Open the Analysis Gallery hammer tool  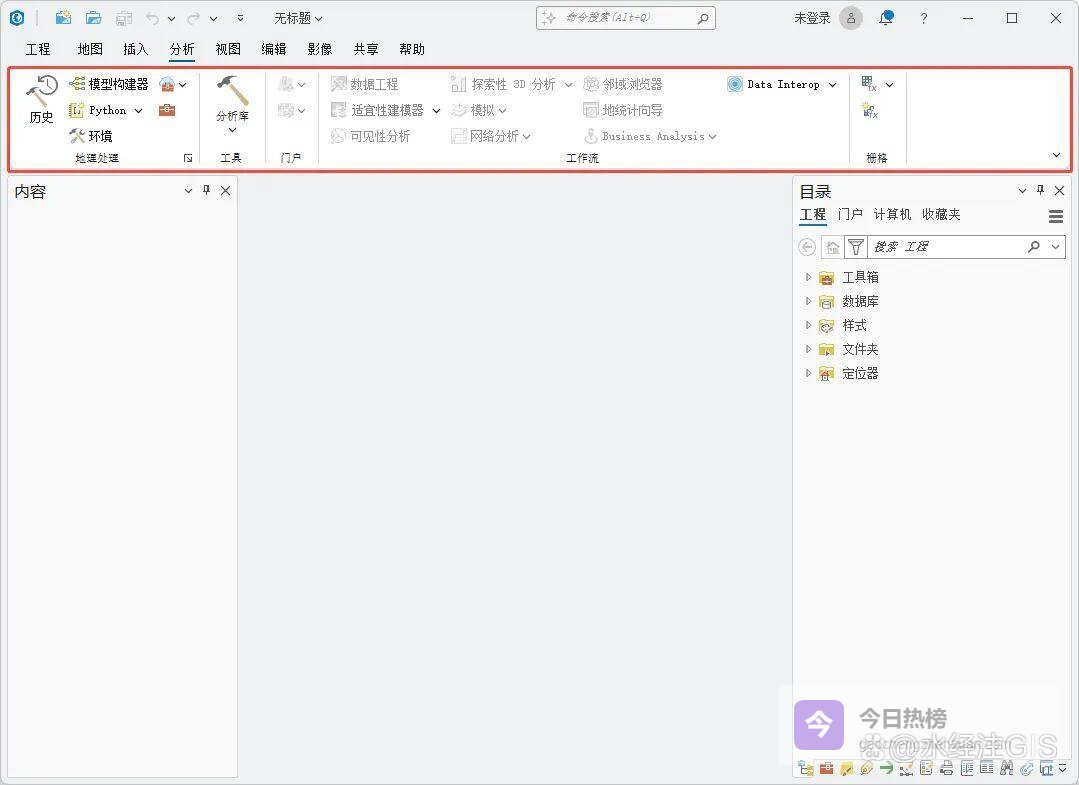point(232,99)
